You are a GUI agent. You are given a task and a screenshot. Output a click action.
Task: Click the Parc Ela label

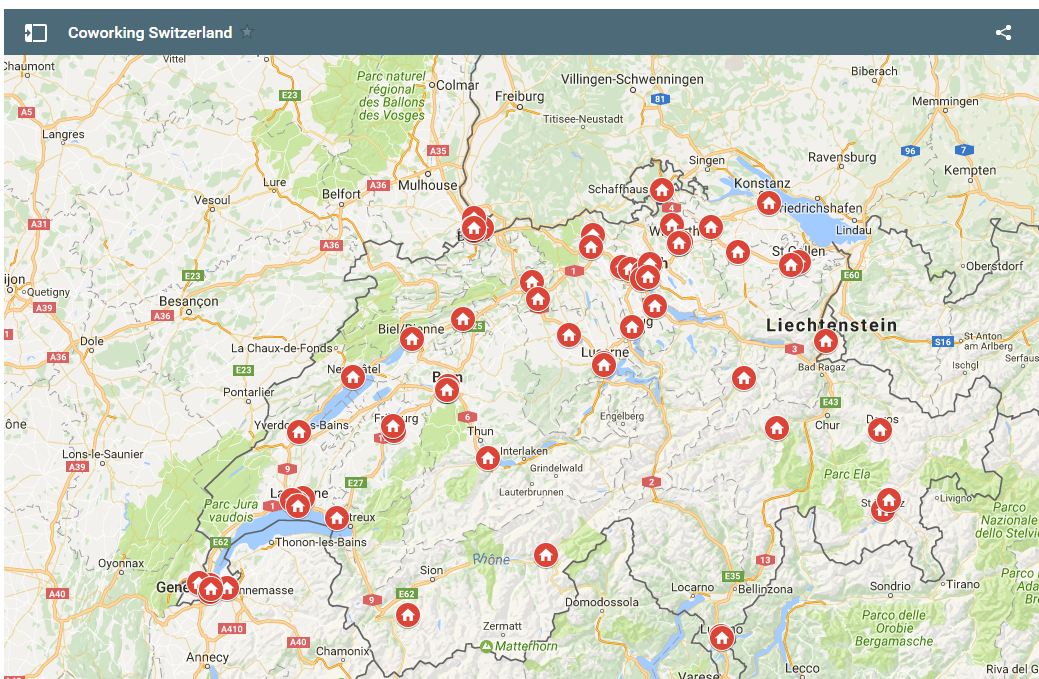pos(847,474)
